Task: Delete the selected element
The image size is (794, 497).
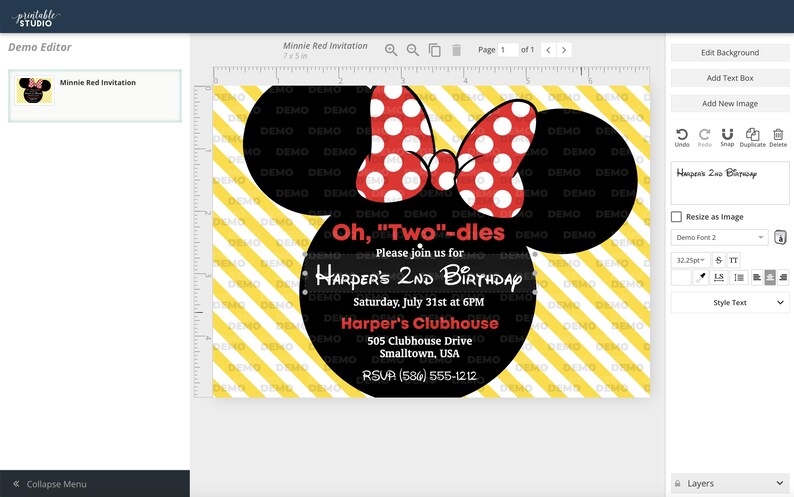Action: pos(778,137)
